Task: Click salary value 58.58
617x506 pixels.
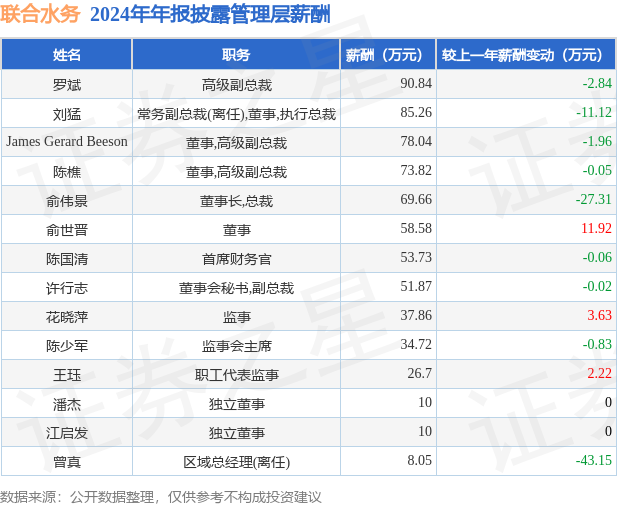Action: click(x=416, y=228)
